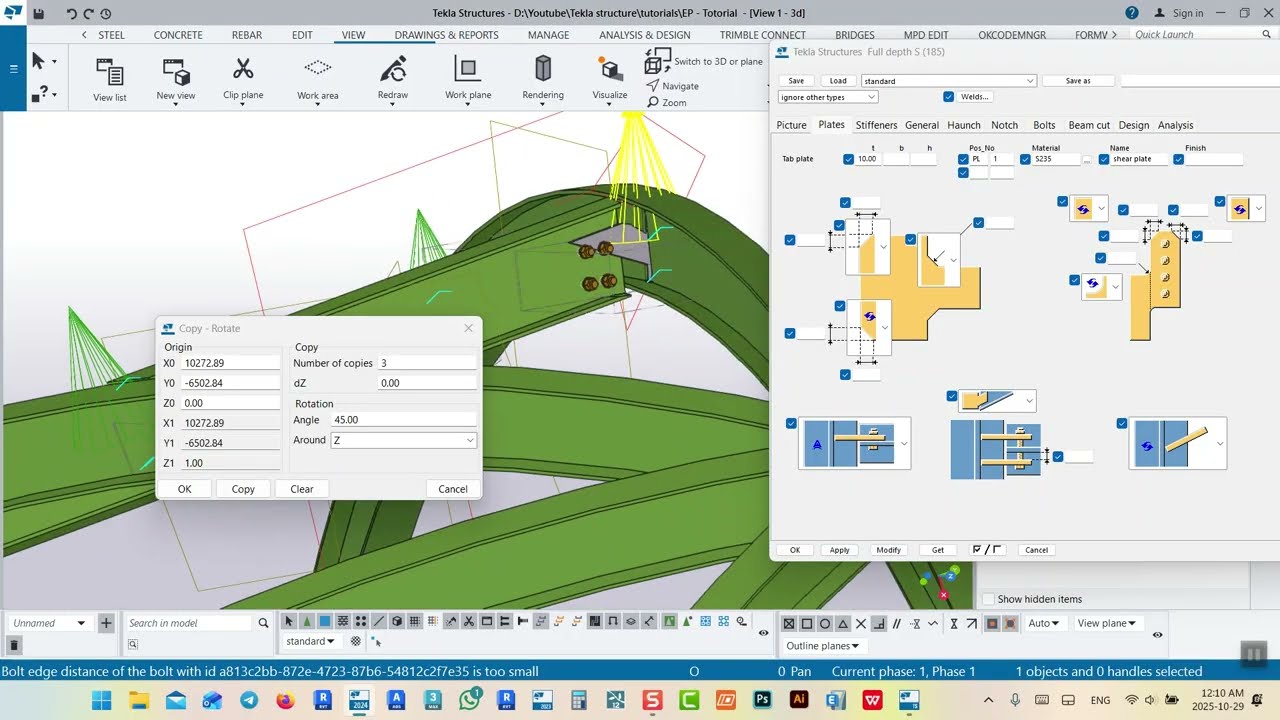
Task: Click the Undo arrow in title bar
Action: tap(71, 13)
